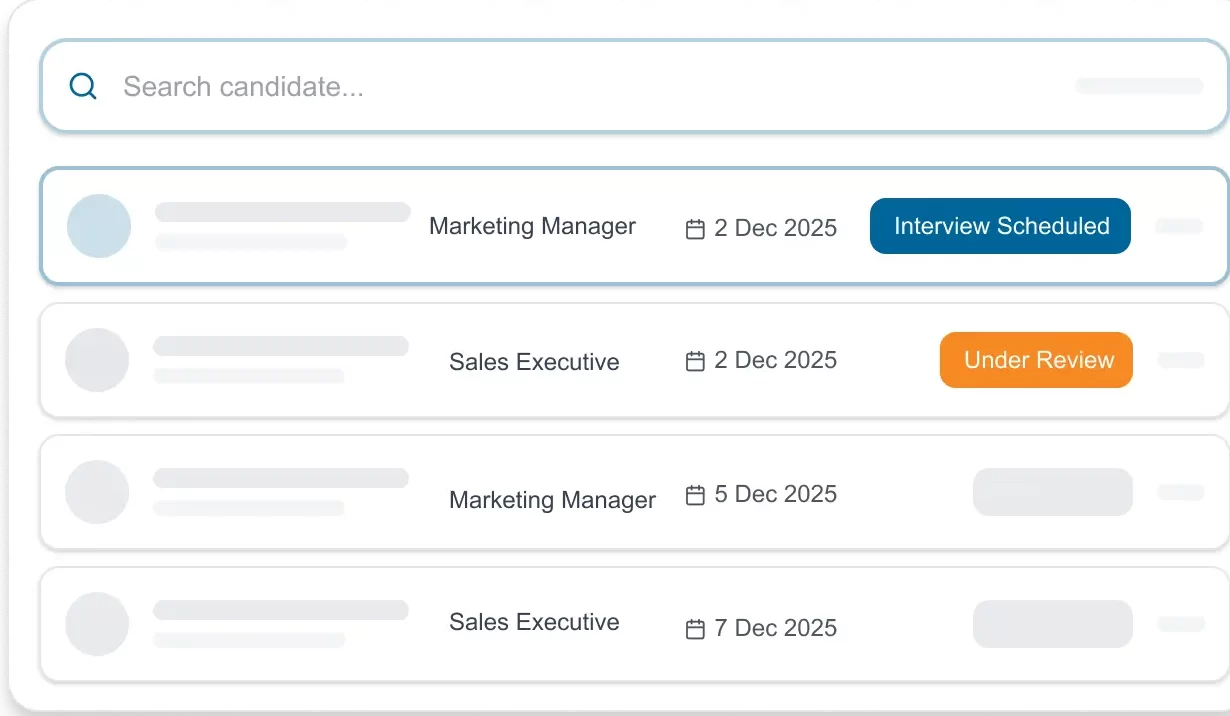Select the blue avatar in first row

click(98, 226)
